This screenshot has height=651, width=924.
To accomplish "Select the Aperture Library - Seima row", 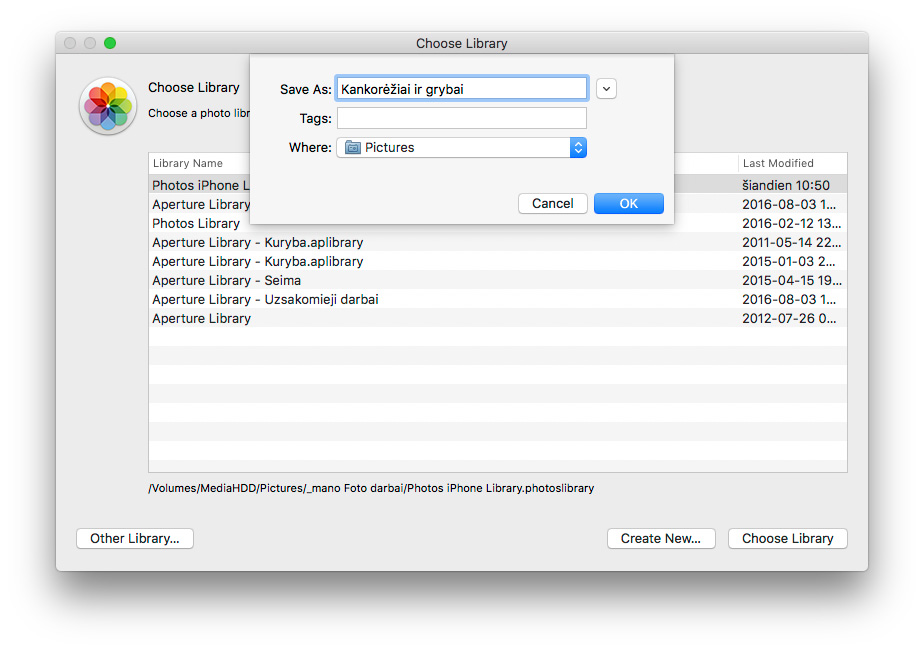I will [x=498, y=280].
